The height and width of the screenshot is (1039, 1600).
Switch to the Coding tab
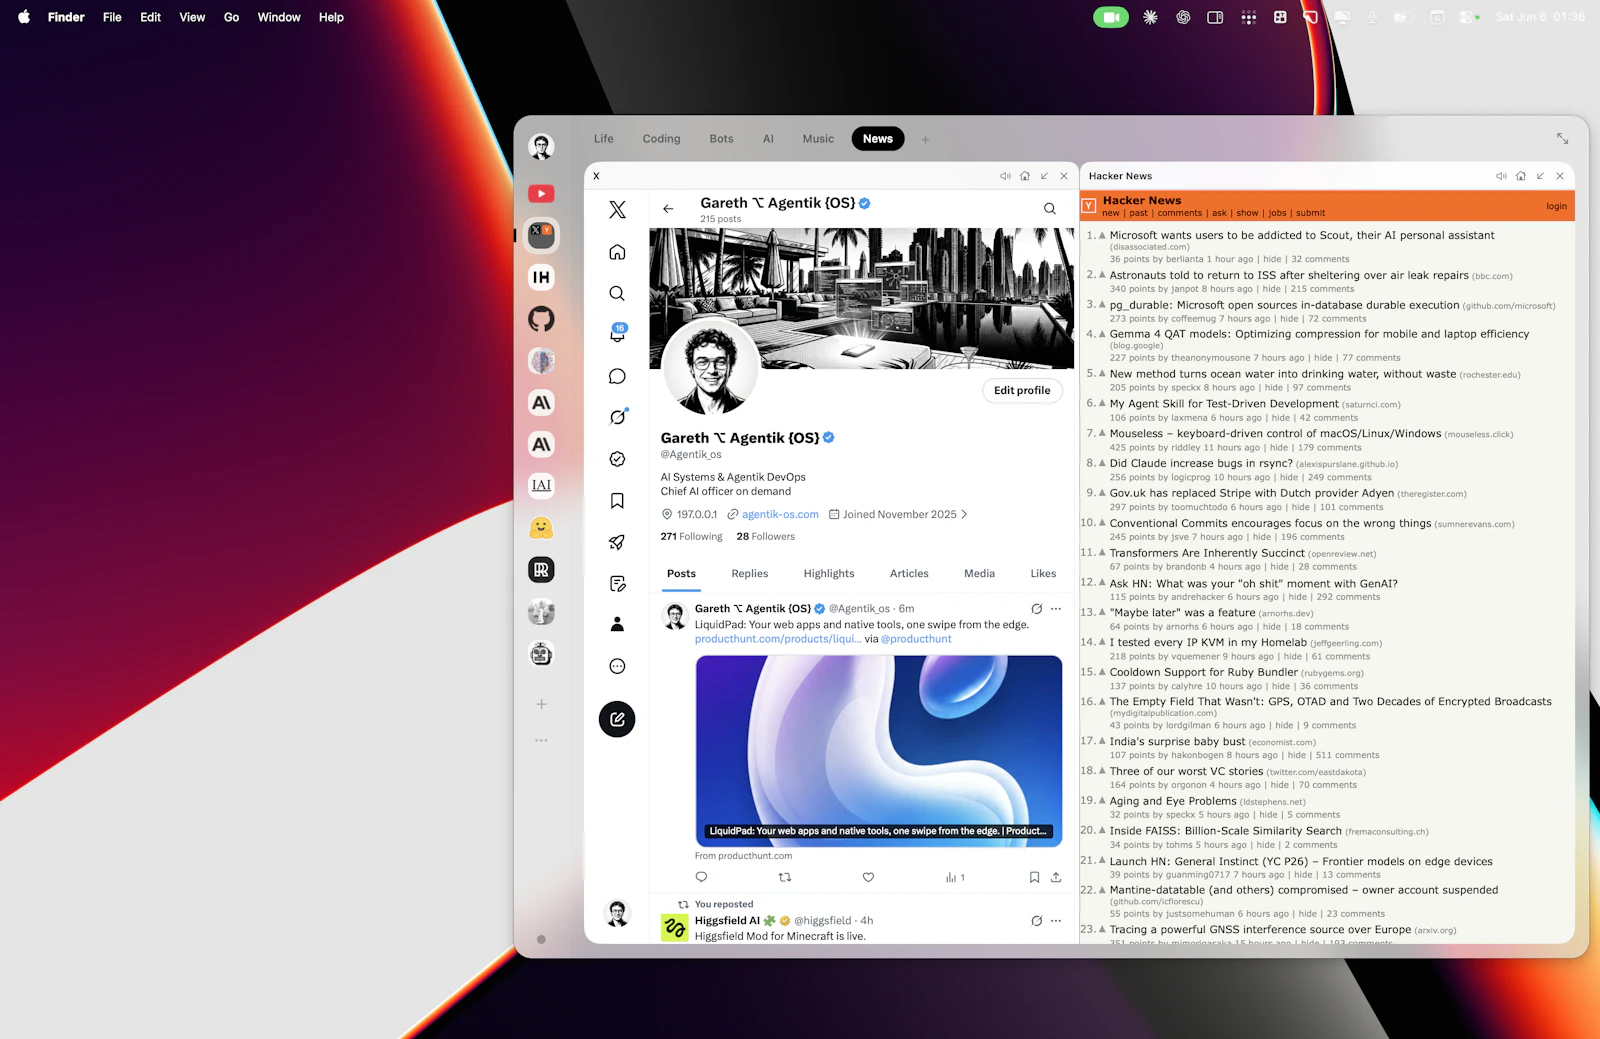coord(661,139)
